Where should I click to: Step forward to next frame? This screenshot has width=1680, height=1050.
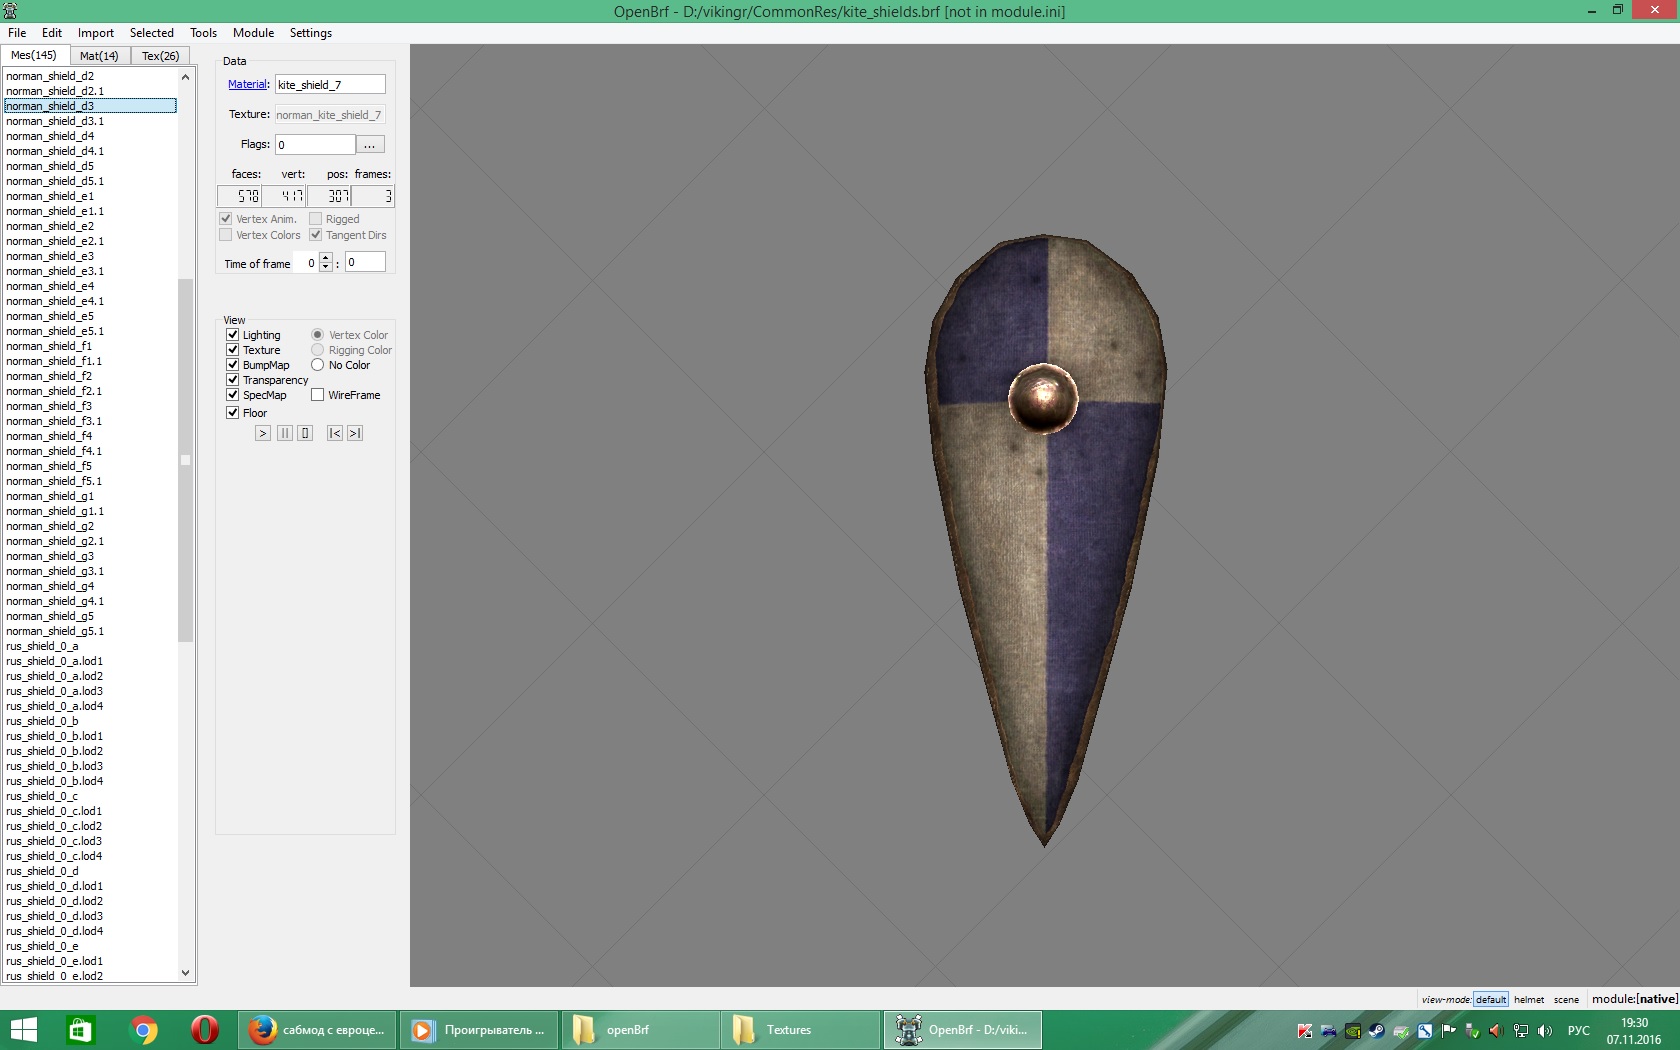pos(355,433)
